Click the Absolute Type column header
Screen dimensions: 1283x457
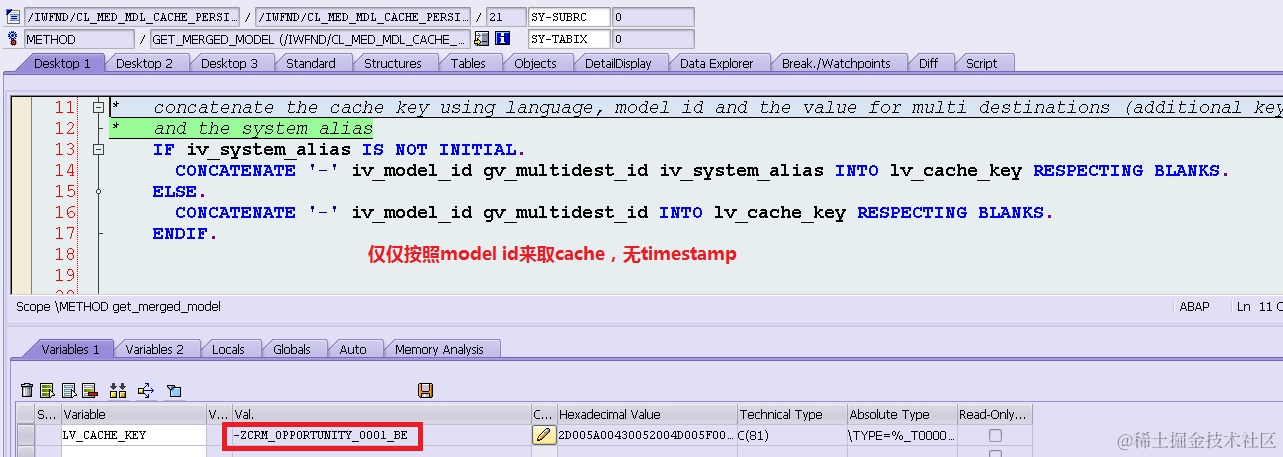point(901,414)
